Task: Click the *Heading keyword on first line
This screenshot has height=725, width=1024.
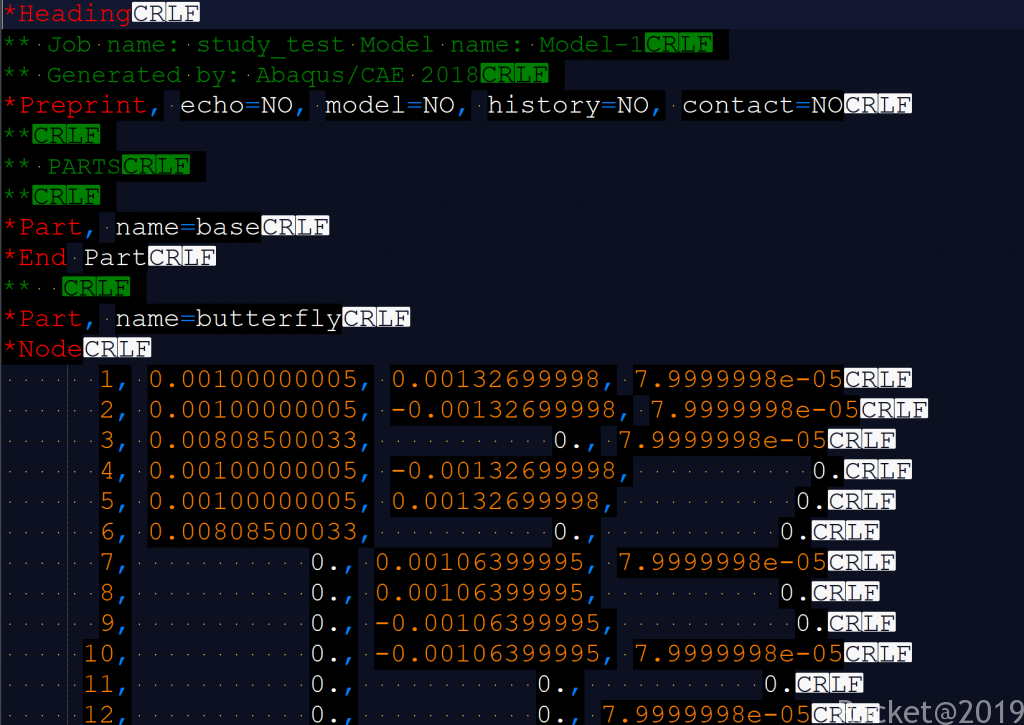Action: tap(67, 14)
